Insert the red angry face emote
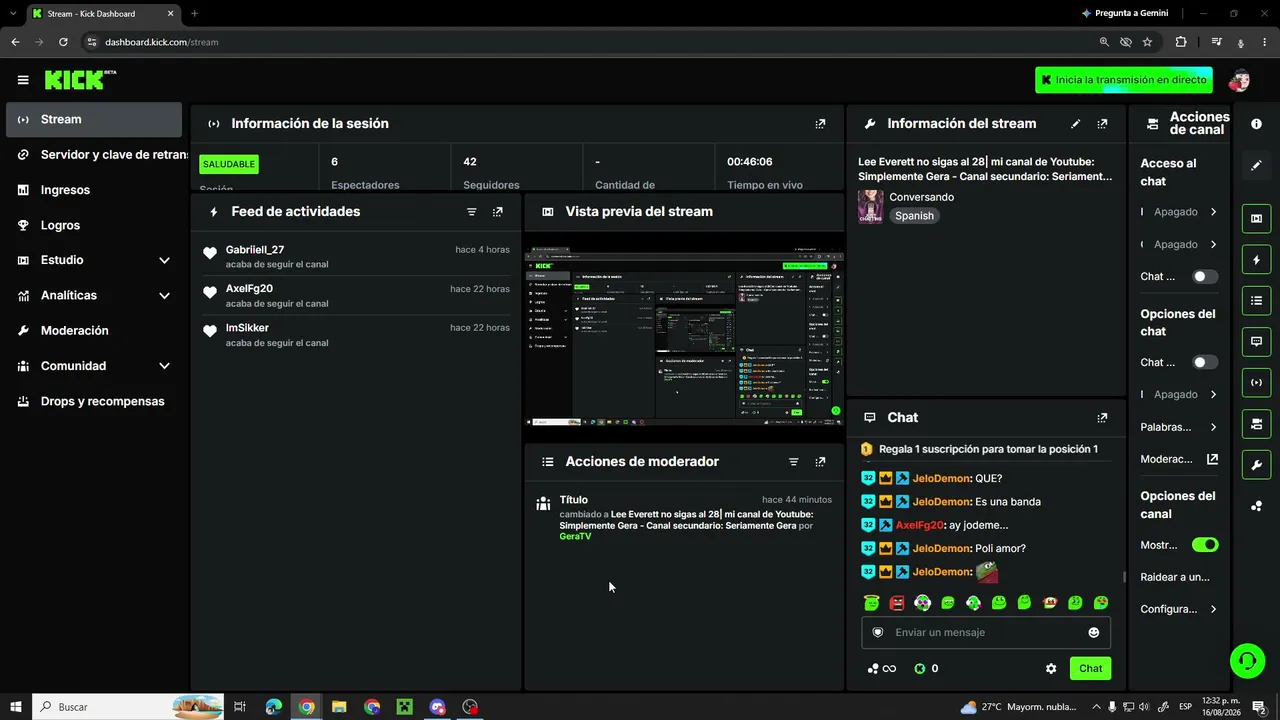The image size is (1280, 720). [x=897, y=603]
